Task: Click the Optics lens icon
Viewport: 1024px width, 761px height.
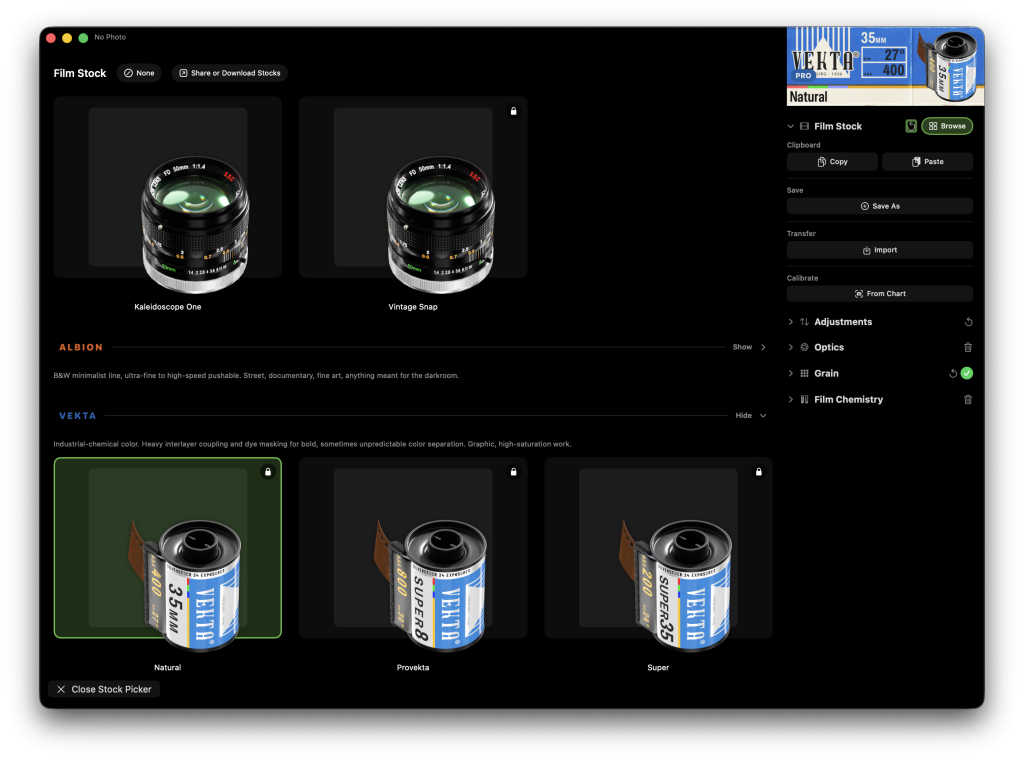Action: tap(805, 348)
